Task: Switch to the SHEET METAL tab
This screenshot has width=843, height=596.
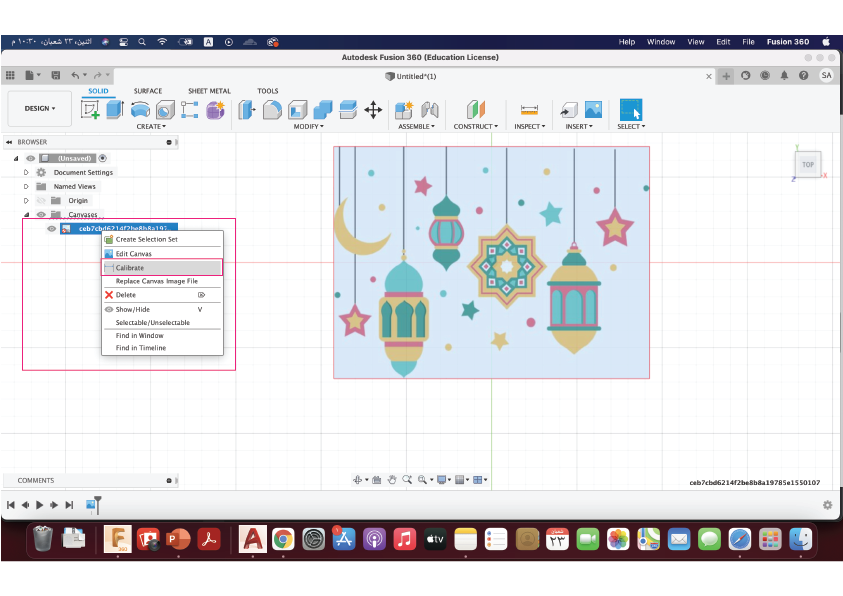Action: 209,91
